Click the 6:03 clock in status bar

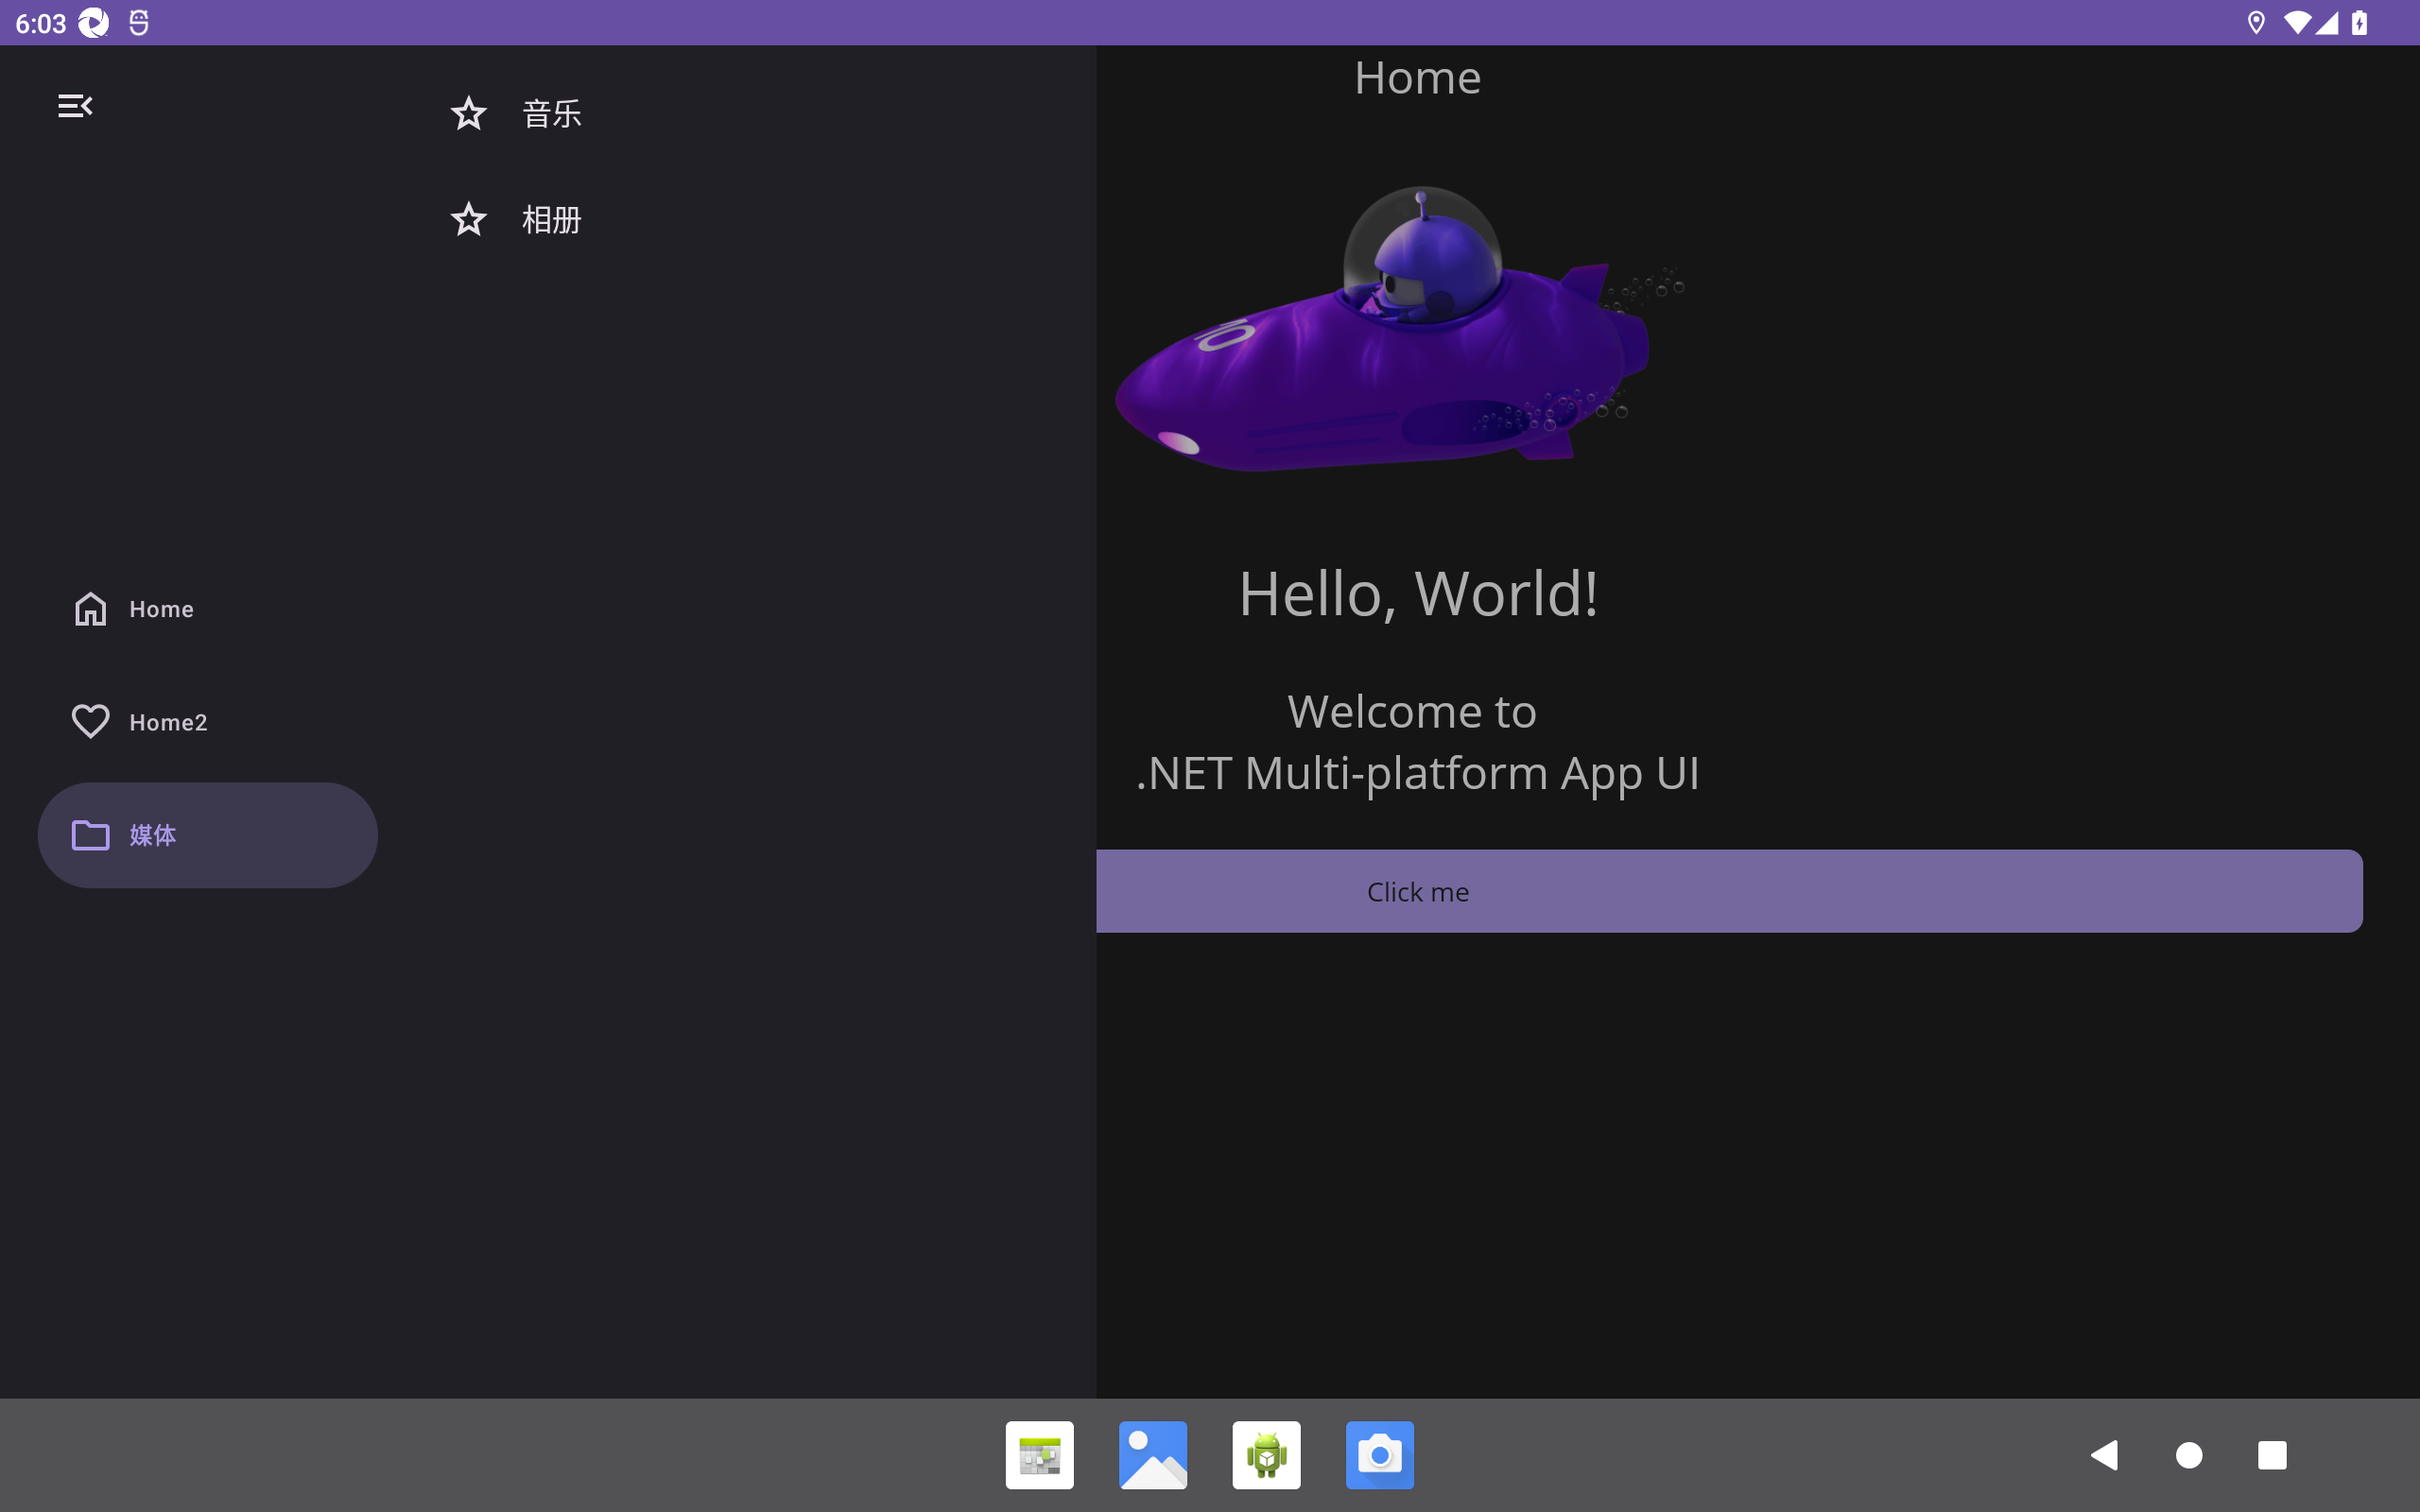pos(41,23)
